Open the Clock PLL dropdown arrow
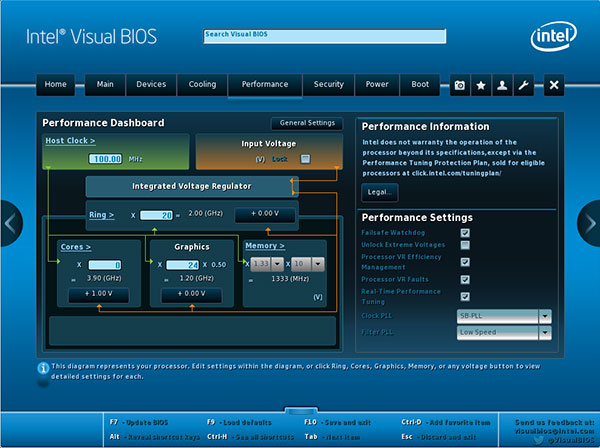Screen dimensions: 600x448 pos(545,316)
